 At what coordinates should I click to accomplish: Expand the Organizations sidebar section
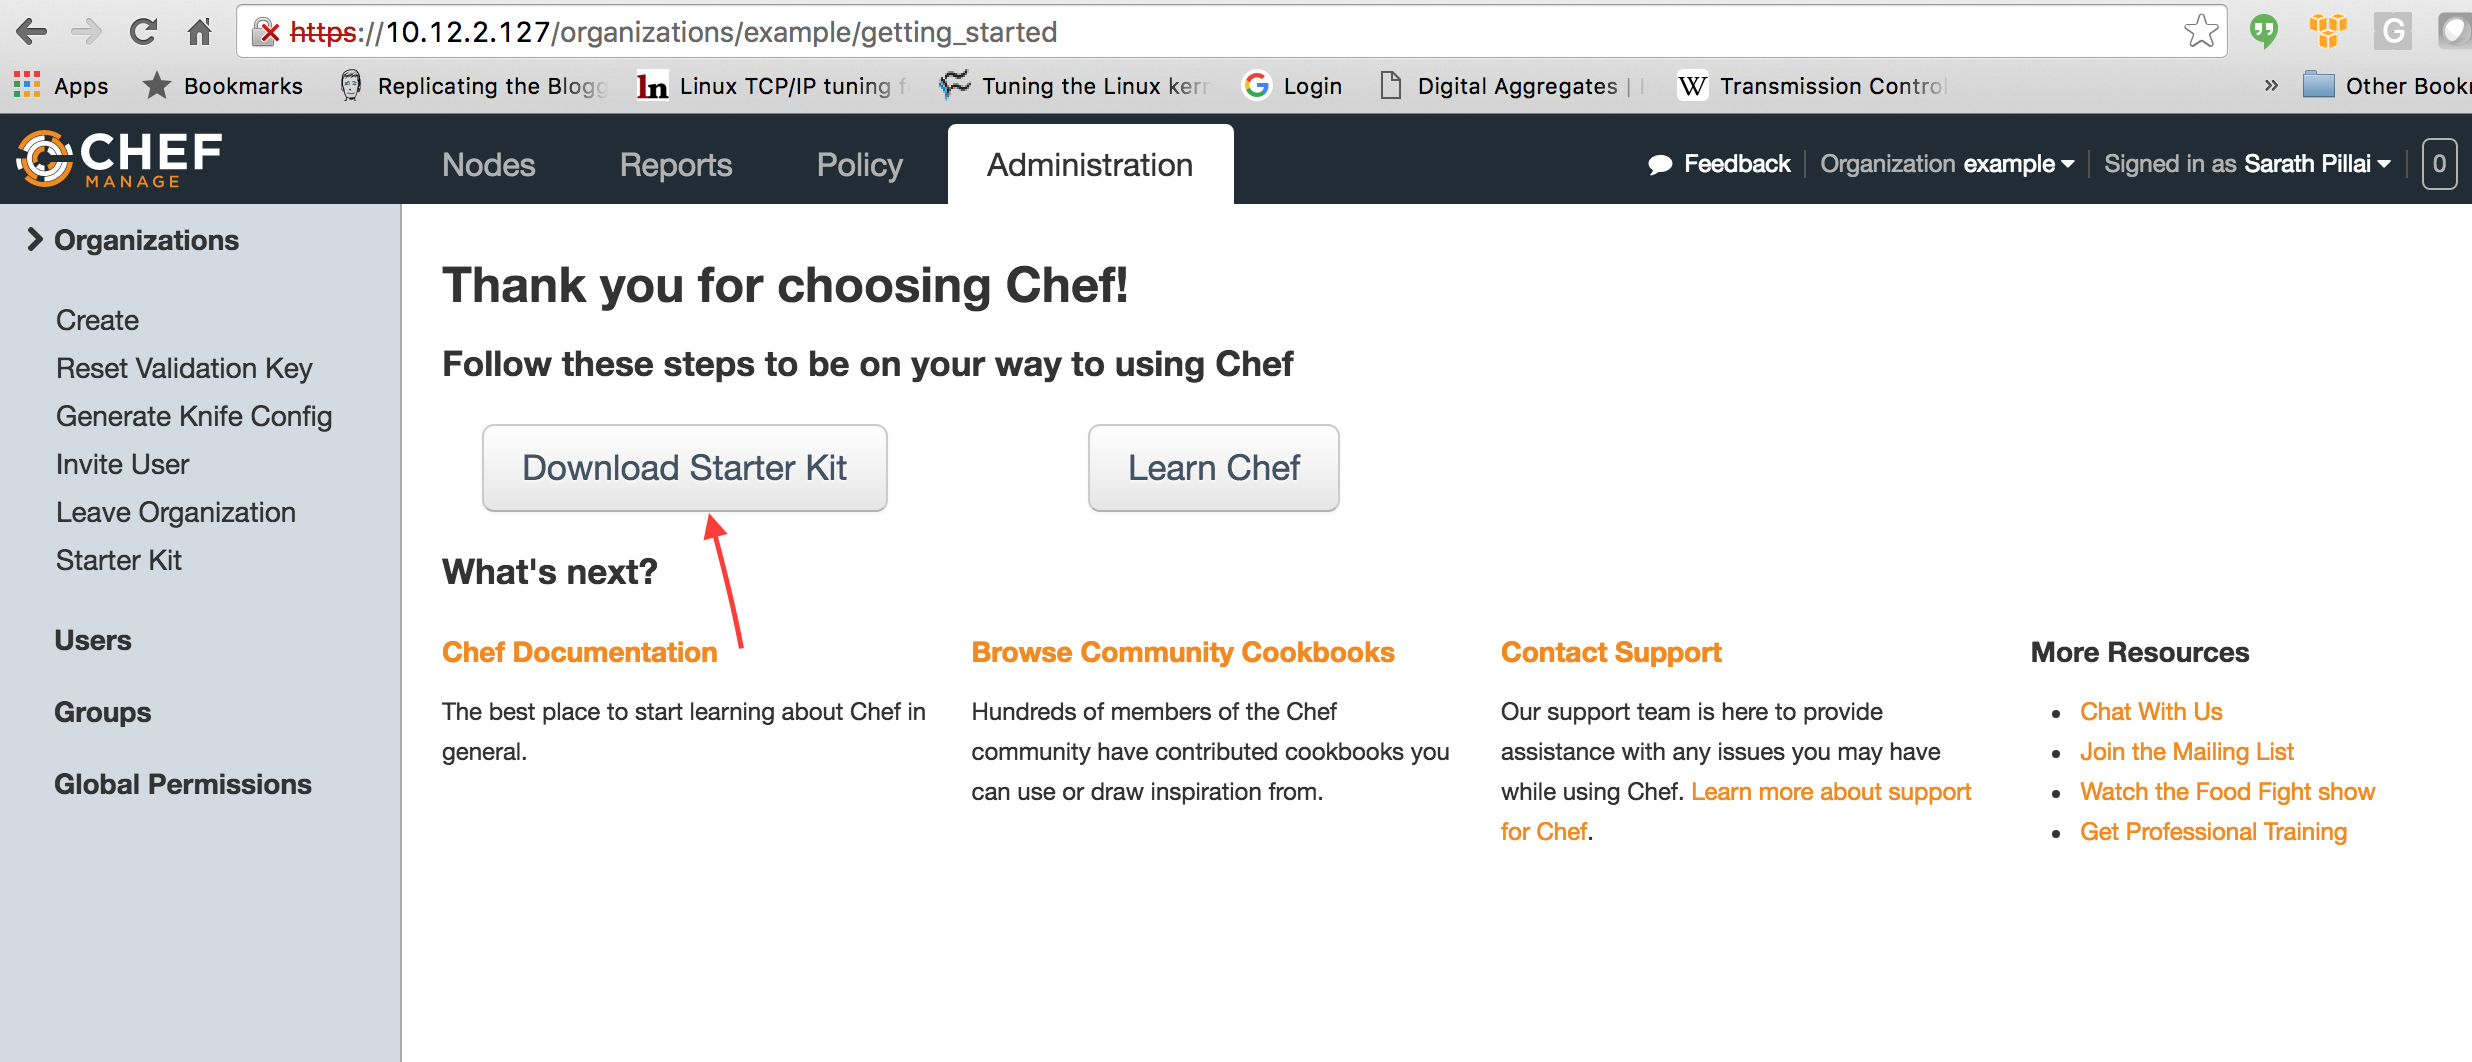click(36, 240)
